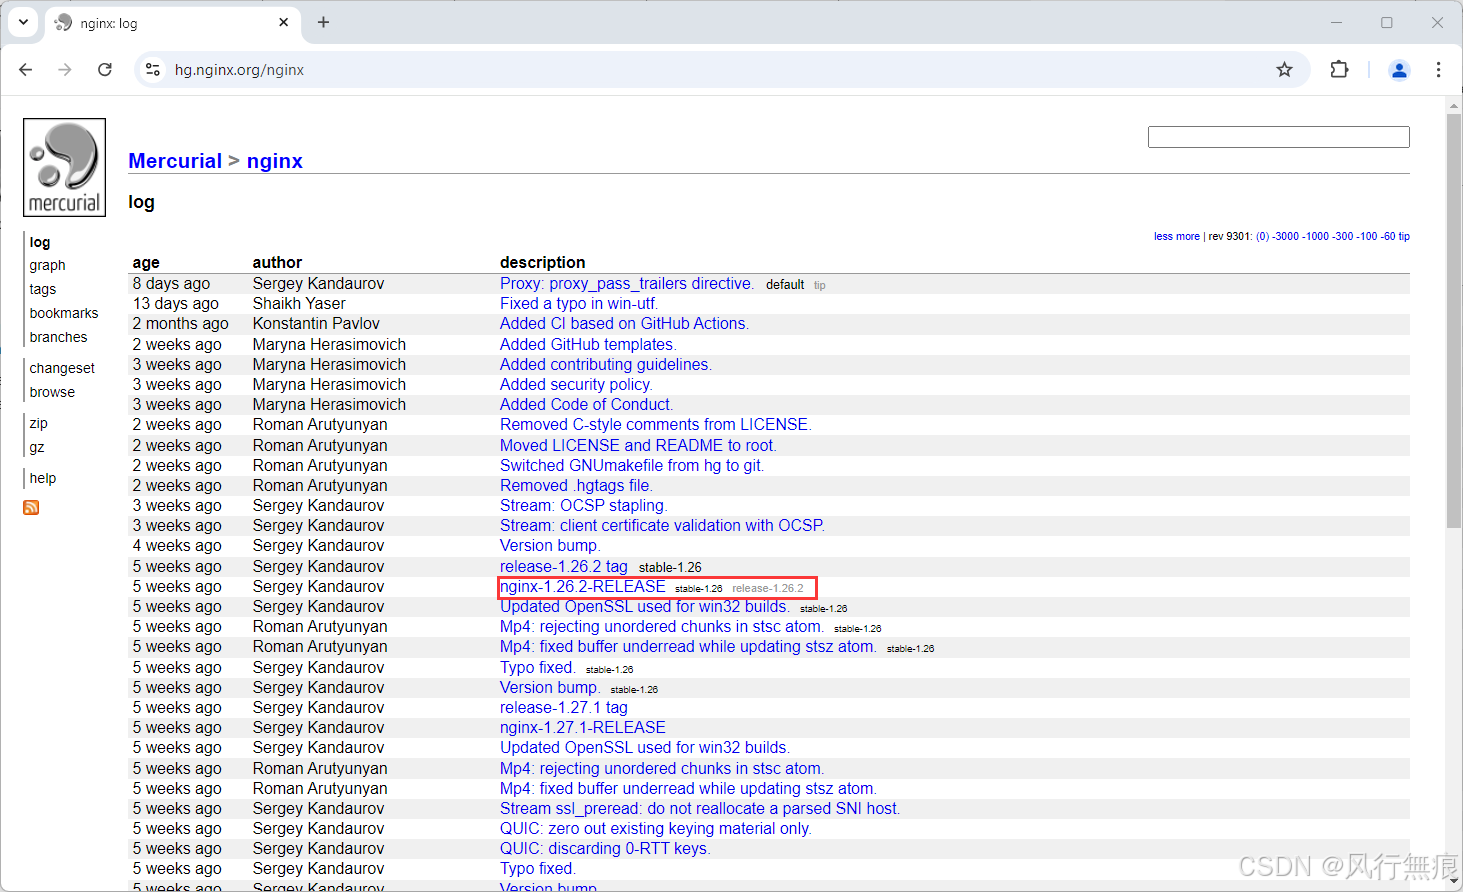Screen dimensions: 1463x892
Task: Open a new tab with the plus button
Action: coord(323,22)
